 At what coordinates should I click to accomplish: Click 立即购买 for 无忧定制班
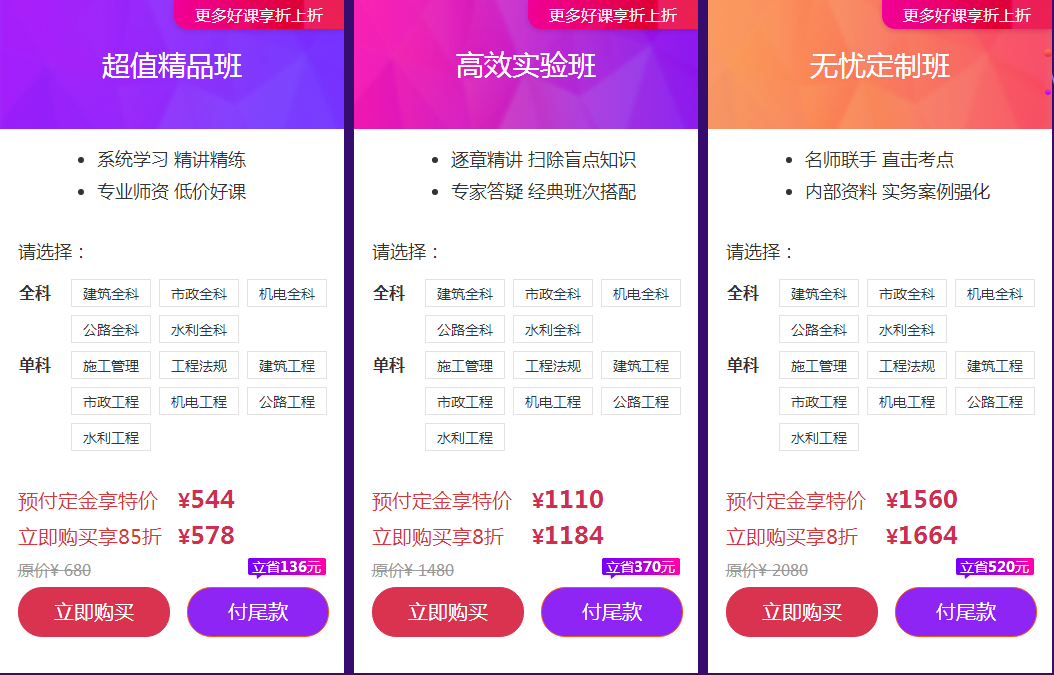[x=801, y=613]
